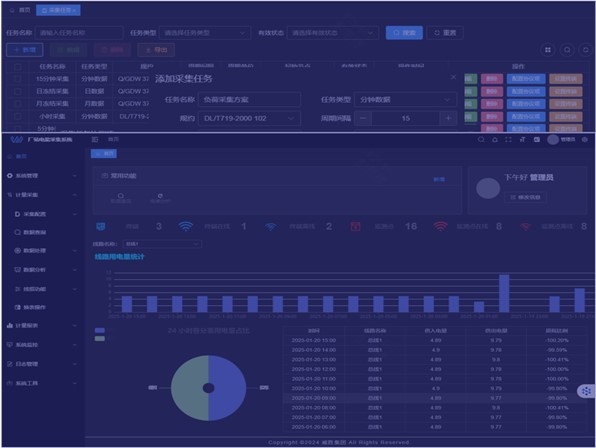
Task: Open the 任务类型 filter dropdown
Action: pos(205,33)
